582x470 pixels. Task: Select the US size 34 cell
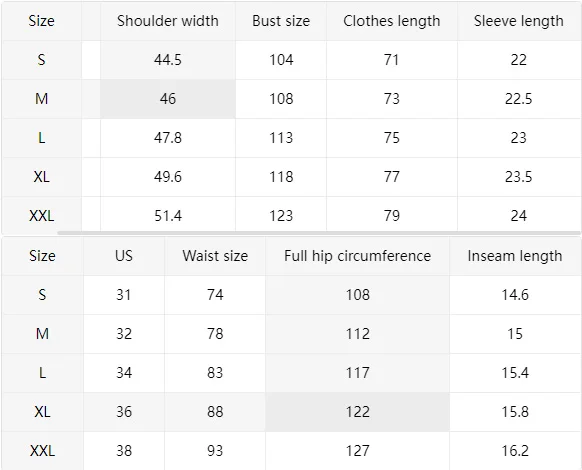point(124,373)
